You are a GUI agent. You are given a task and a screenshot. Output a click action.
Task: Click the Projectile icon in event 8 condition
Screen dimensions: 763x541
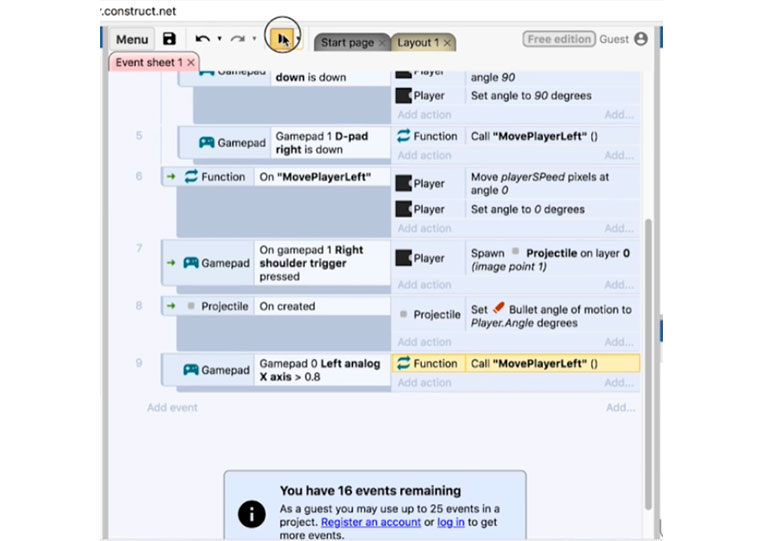tap(191, 306)
